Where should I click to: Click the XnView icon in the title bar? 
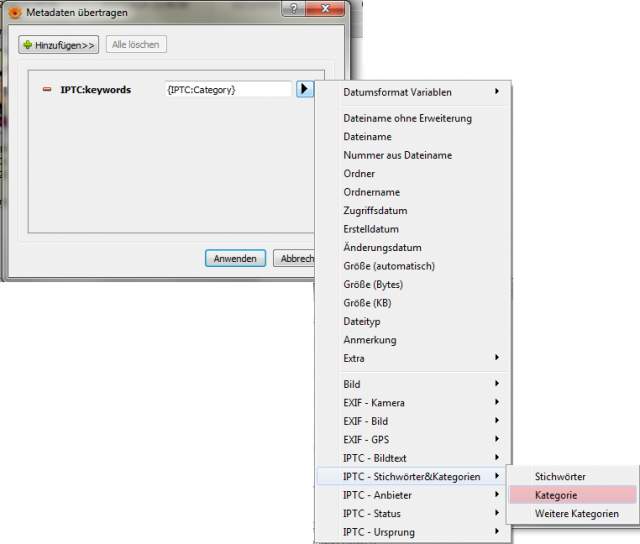[15, 13]
